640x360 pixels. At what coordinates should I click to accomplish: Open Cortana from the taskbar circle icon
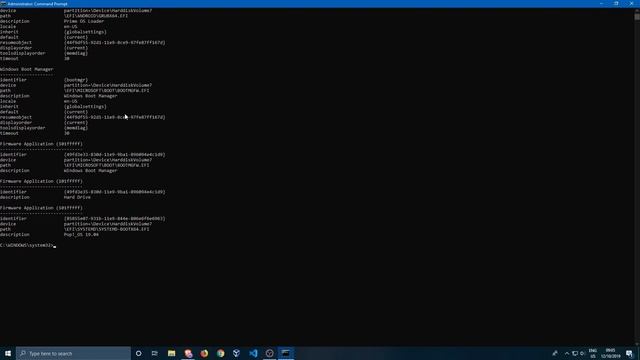pos(138,353)
